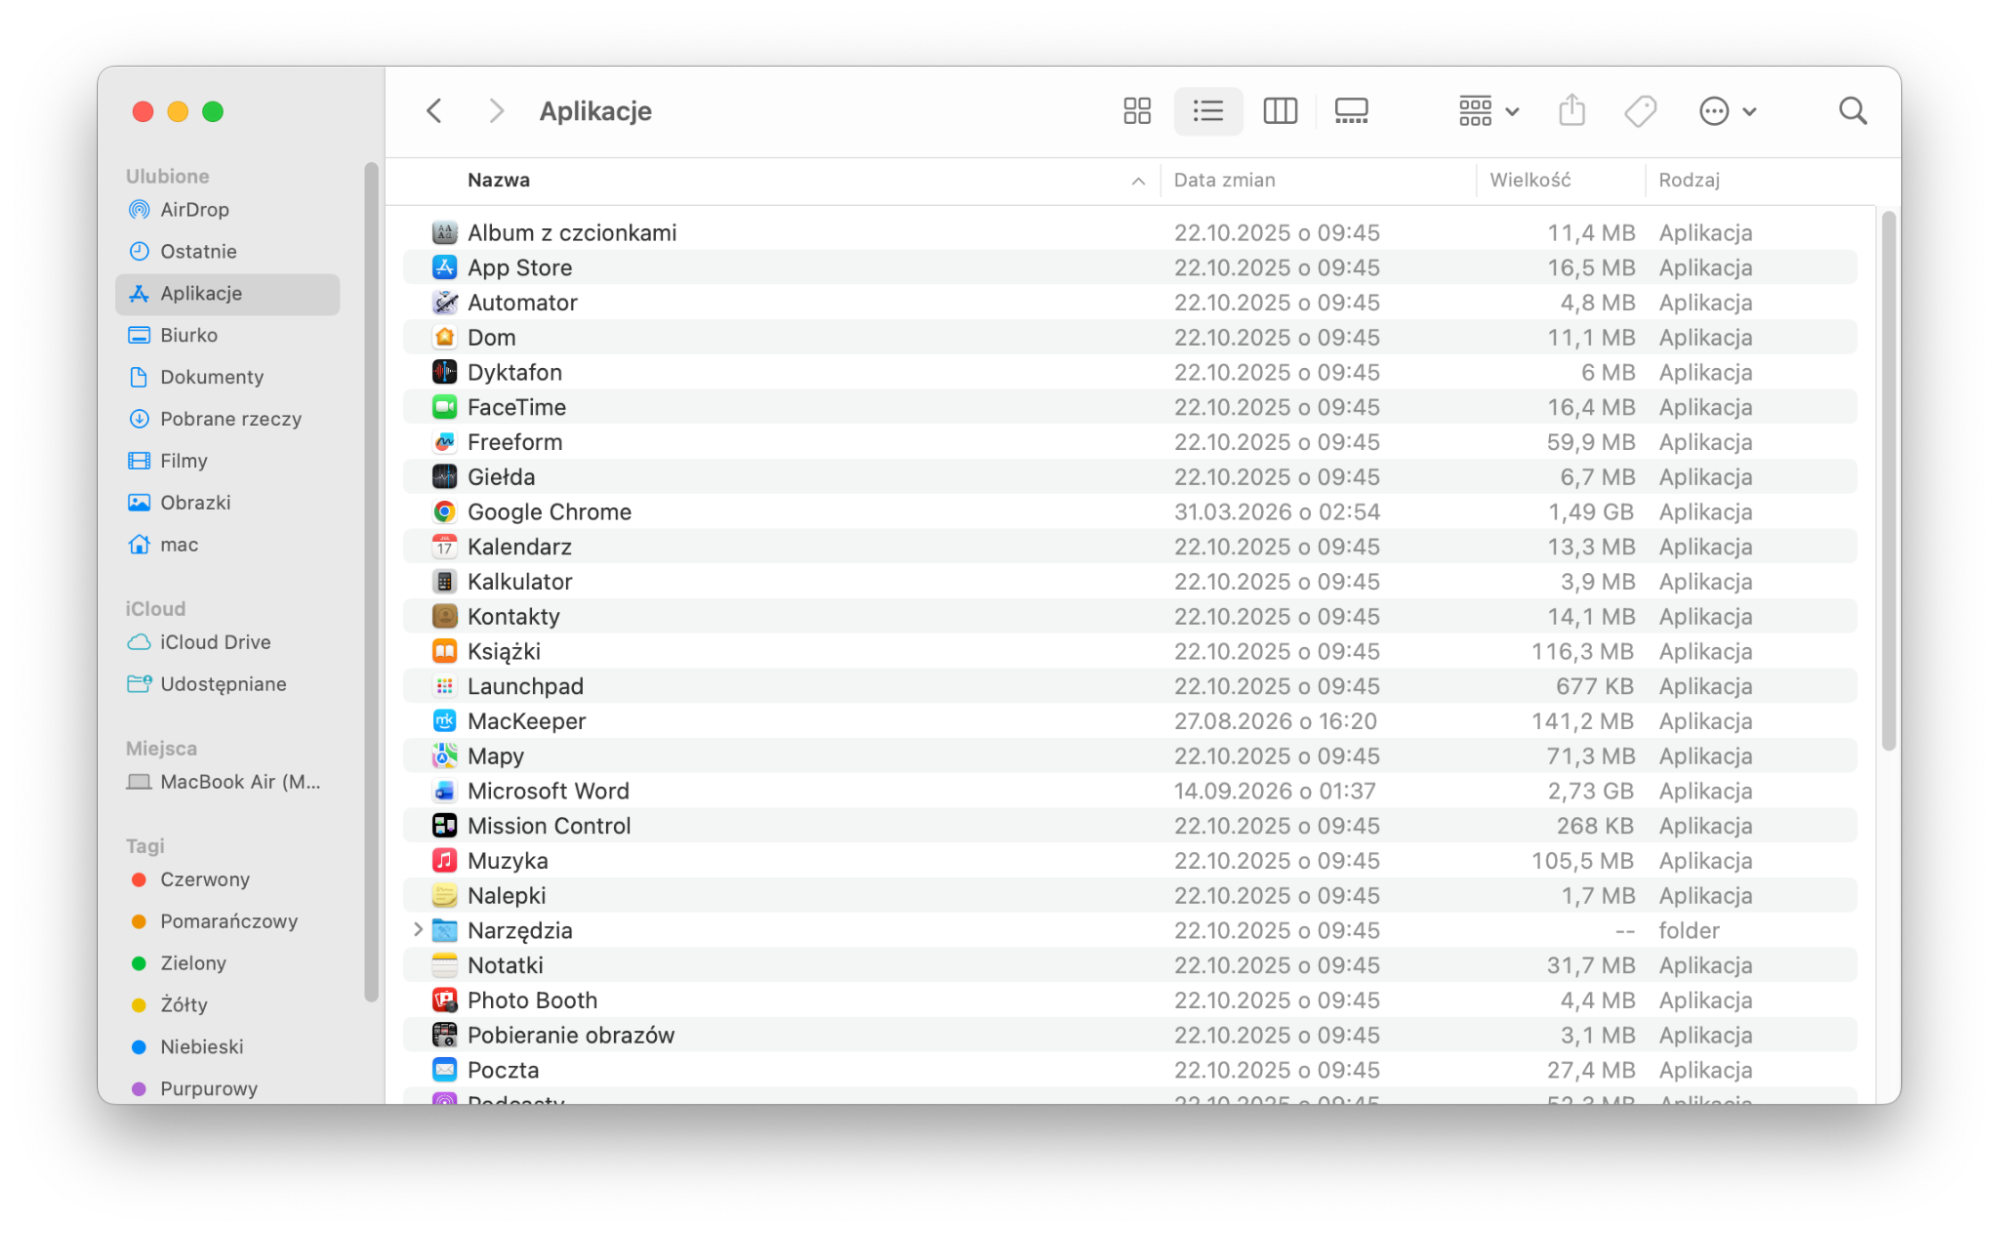Select the Automator row
Viewport: 1999px width, 1233px height.
click(x=1130, y=303)
